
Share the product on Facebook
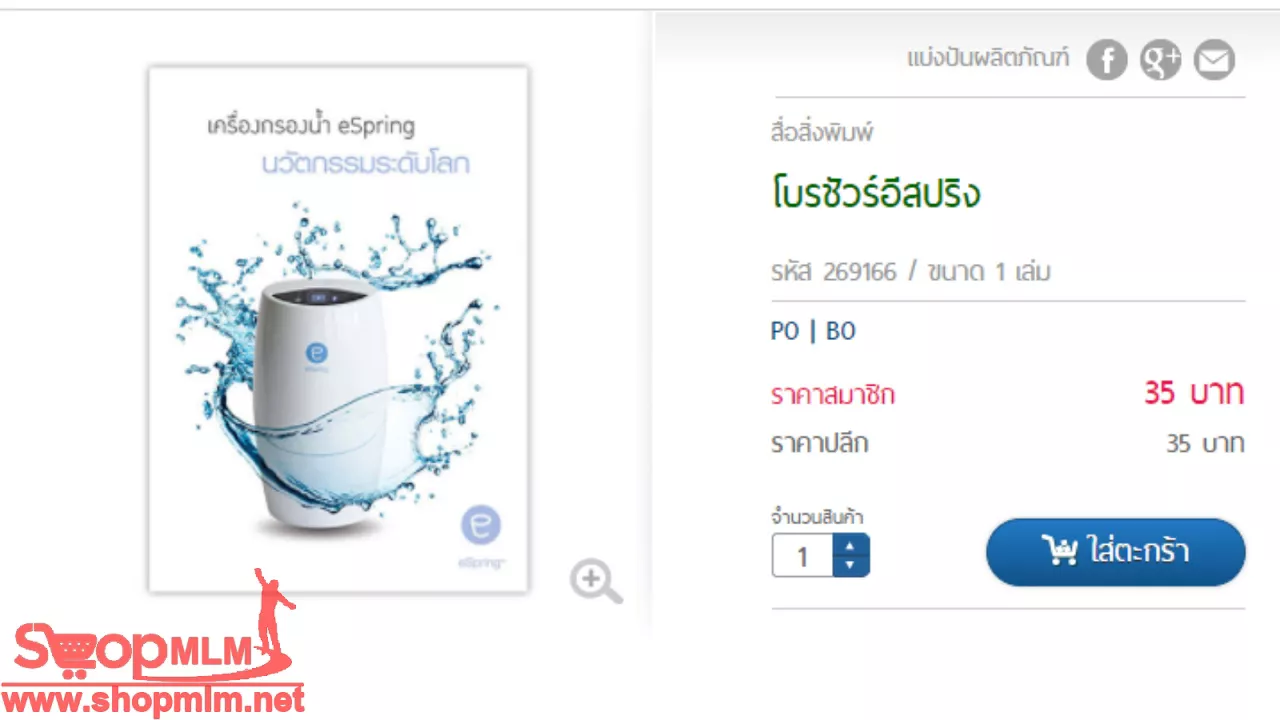click(1107, 60)
